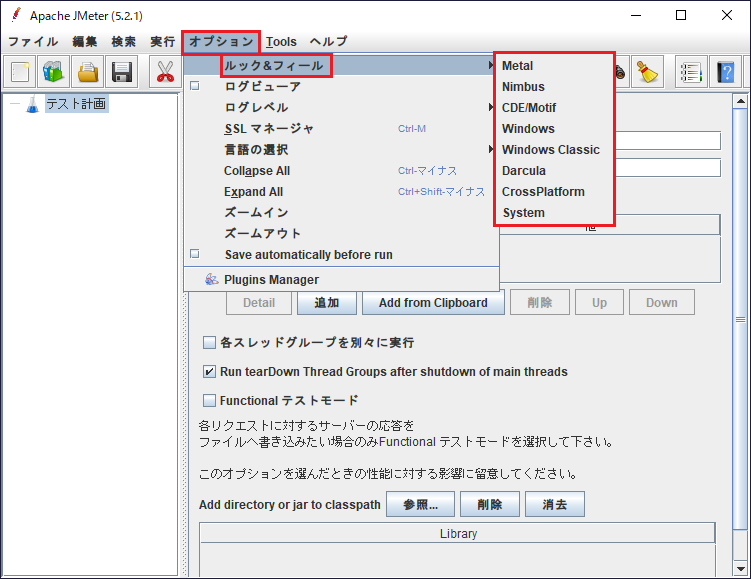Select Nimbus look and feel
The width and height of the screenshot is (751, 579).
554,87
